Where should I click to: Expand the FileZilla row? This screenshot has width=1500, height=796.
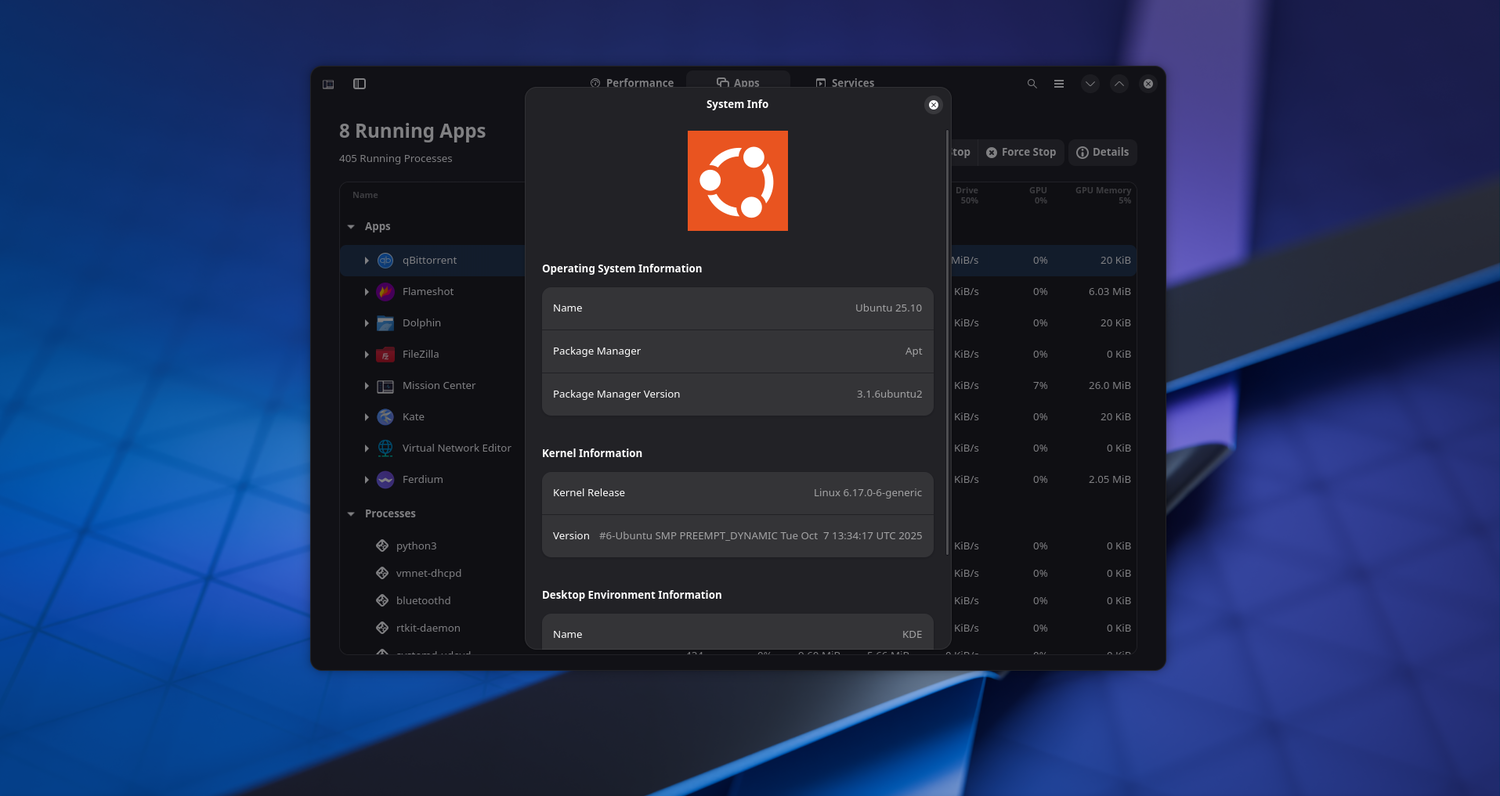point(367,355)
